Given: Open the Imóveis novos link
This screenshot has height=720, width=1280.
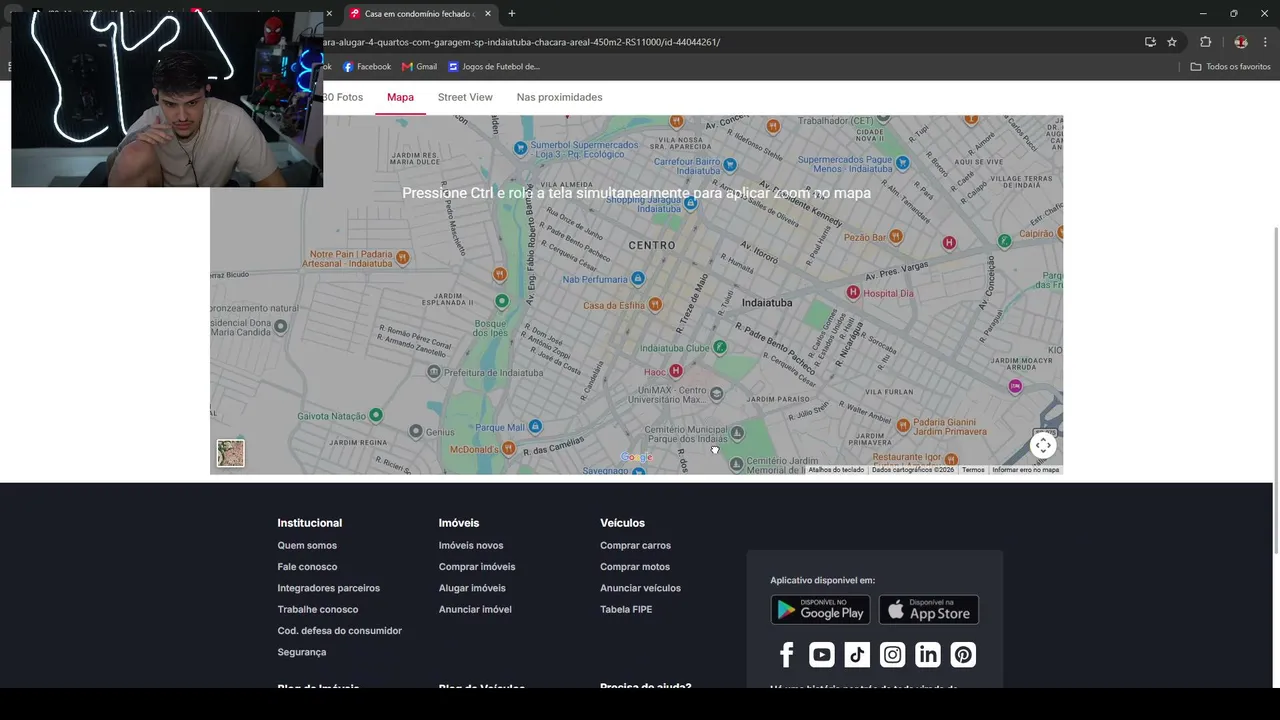Looking at the screenshot, I should pos(471,546).
